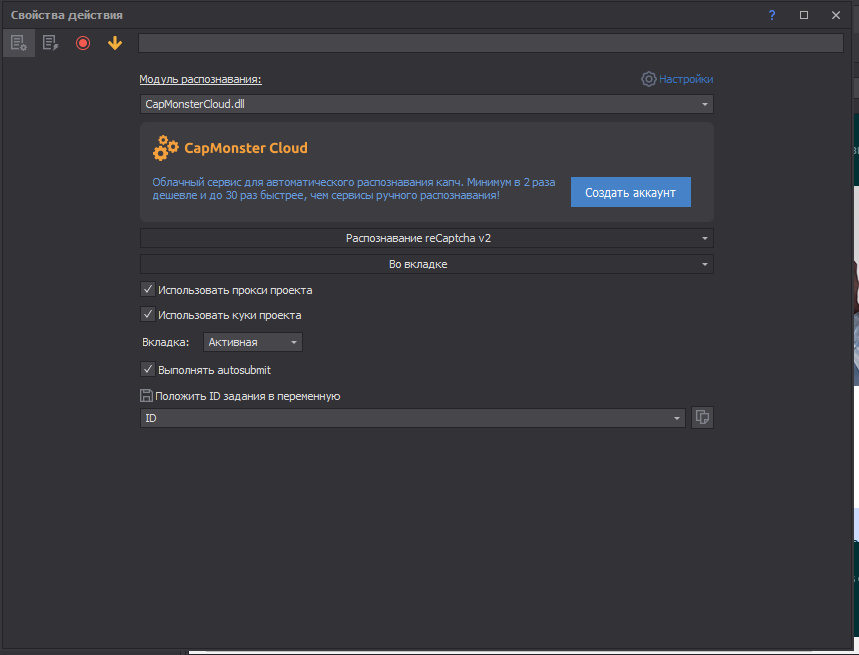Click the orange down arrow icon
The height and width of the screenshot is (655, 859).
coord(115,43)
